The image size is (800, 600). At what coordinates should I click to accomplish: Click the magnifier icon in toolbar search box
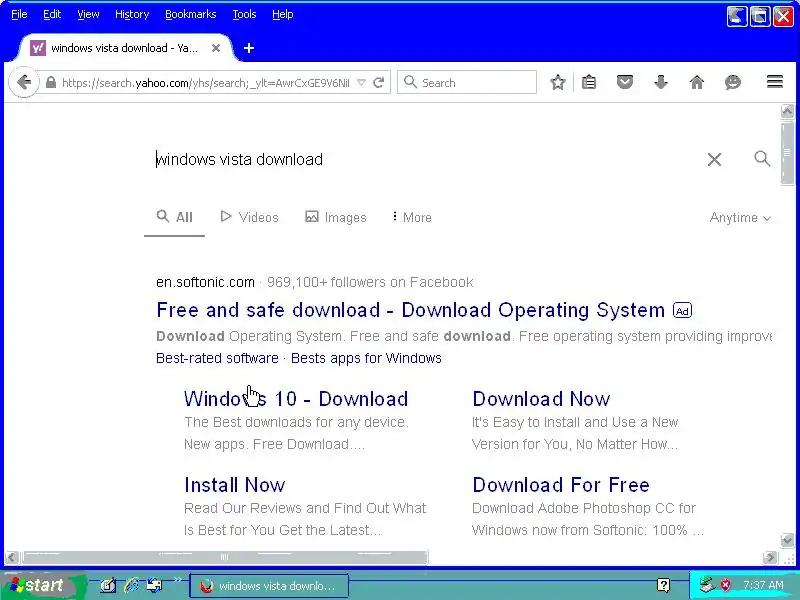(x=410, y=82)
